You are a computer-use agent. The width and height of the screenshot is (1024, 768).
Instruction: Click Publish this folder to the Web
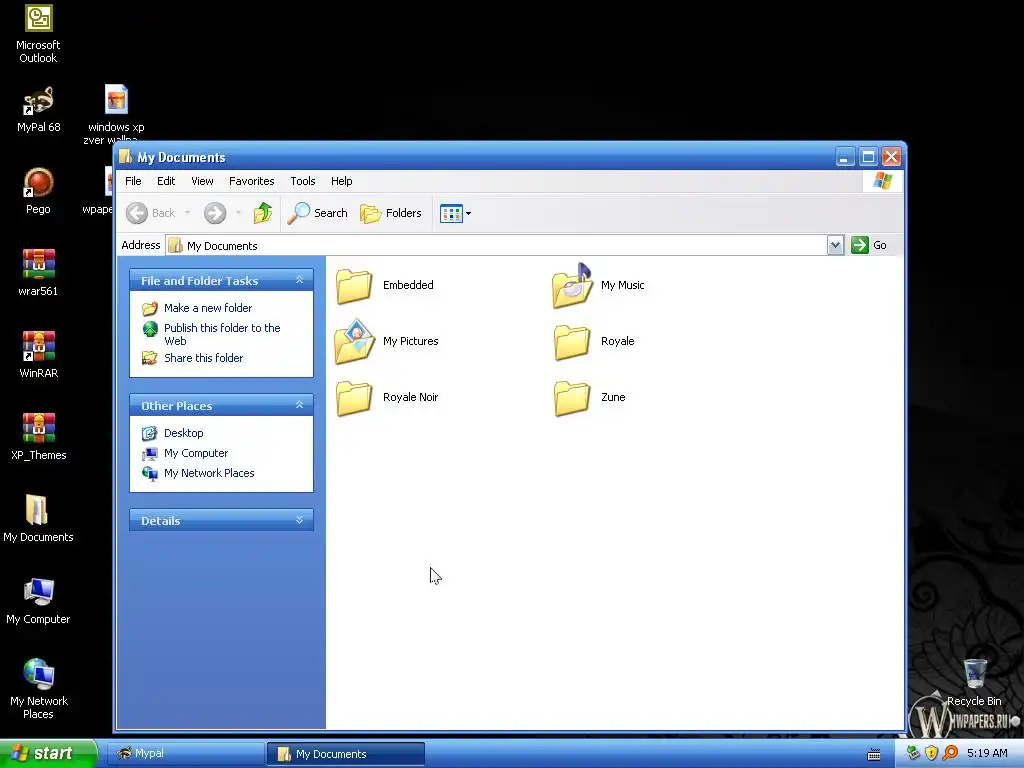[x=222, y=334]
